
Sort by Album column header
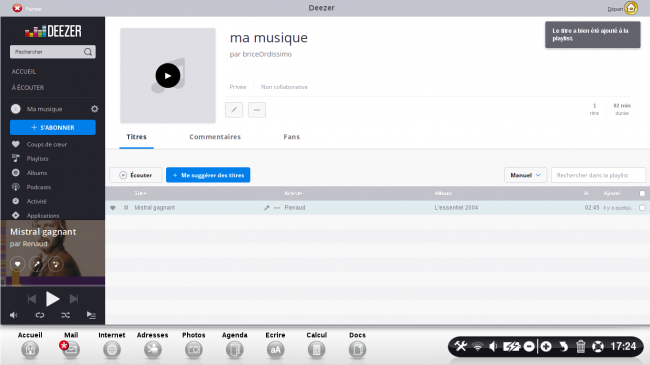pos(443,193)
